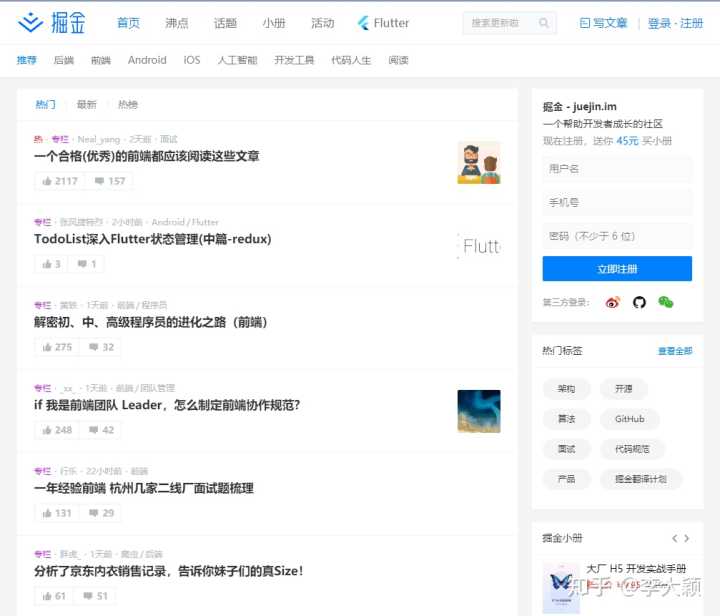Open comments showing 42 replies
The height and width of the screenshot is (616, 720).
(x=101, y=430)
